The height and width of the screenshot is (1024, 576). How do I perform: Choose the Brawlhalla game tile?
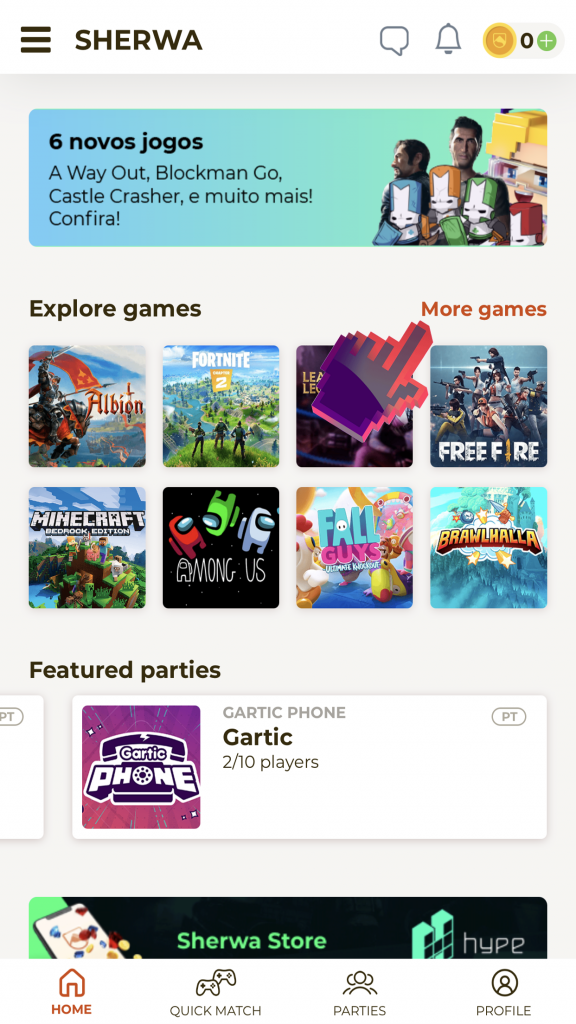[488, 547]
